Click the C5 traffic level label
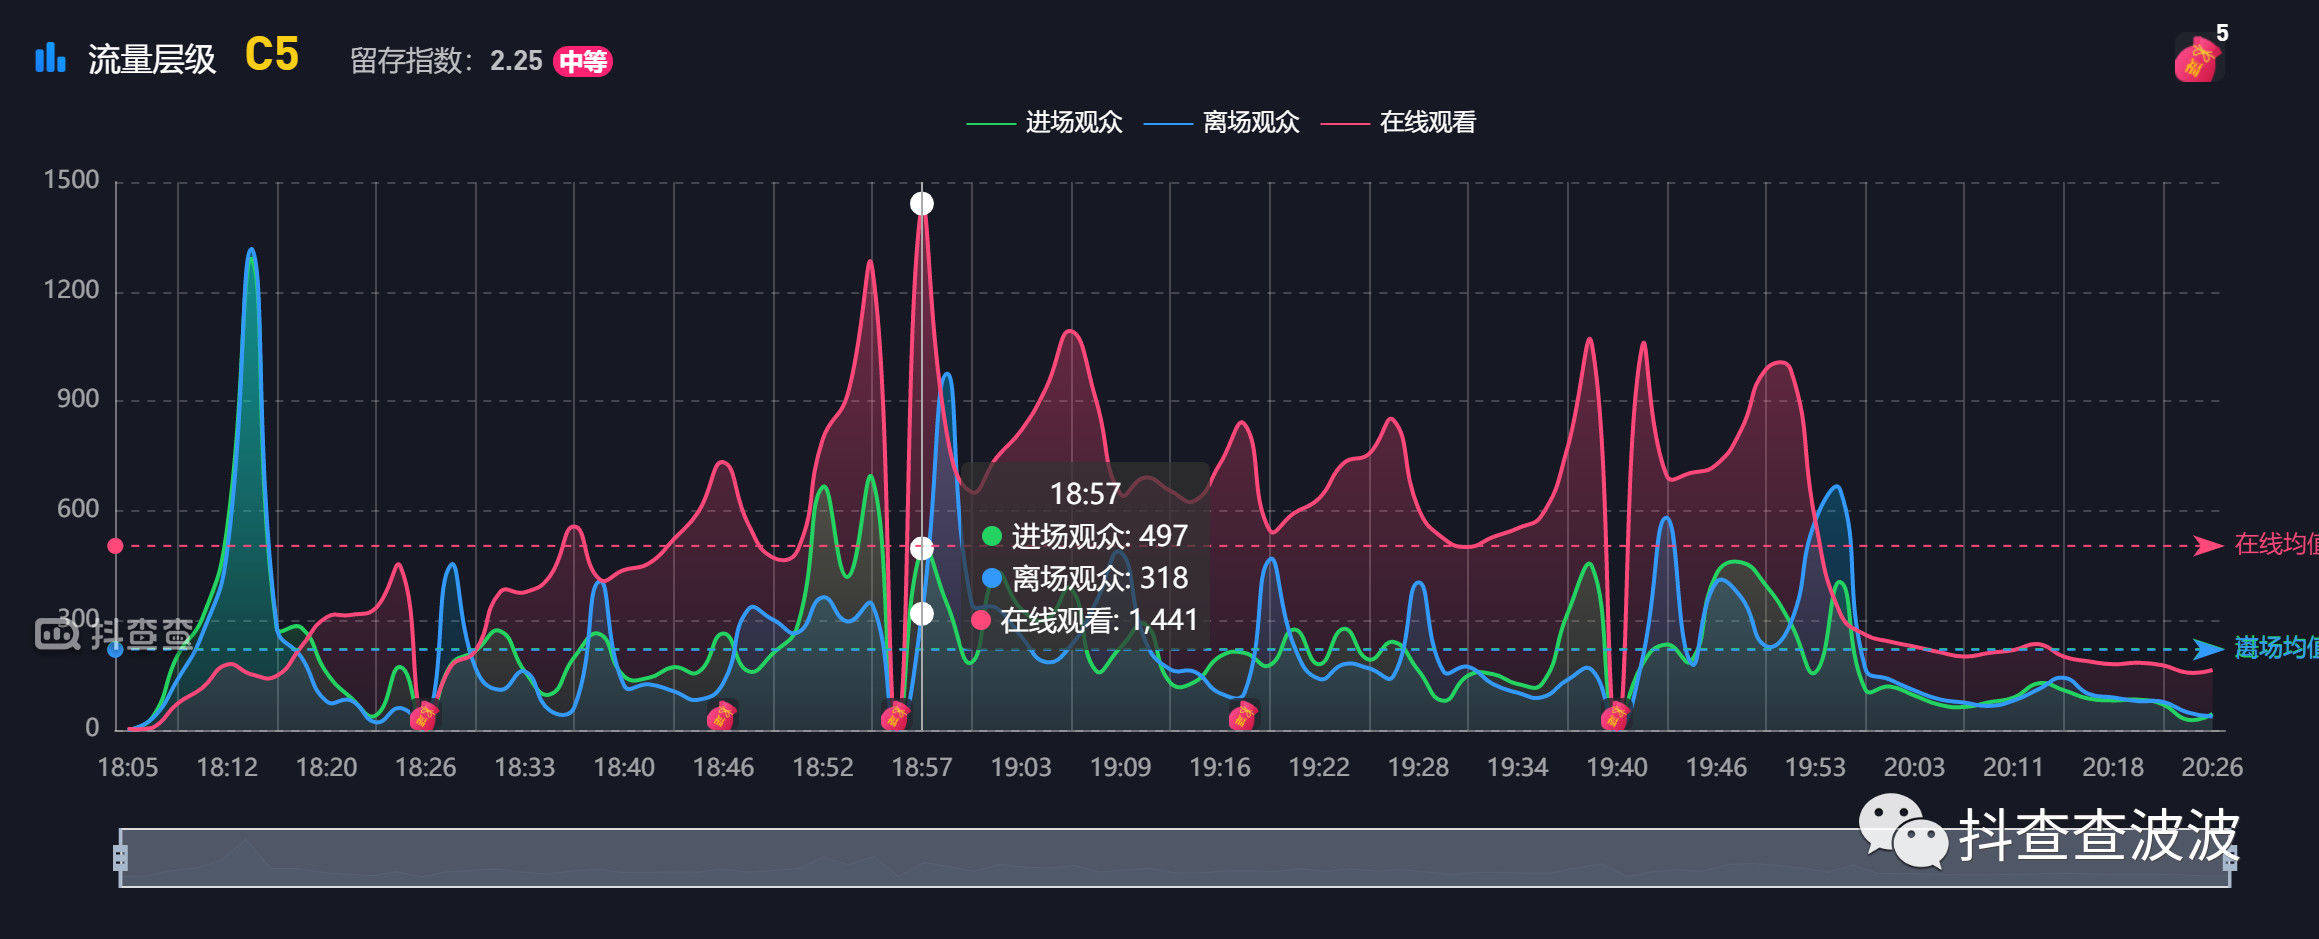 pyautogui.click(x=272, y=54)
